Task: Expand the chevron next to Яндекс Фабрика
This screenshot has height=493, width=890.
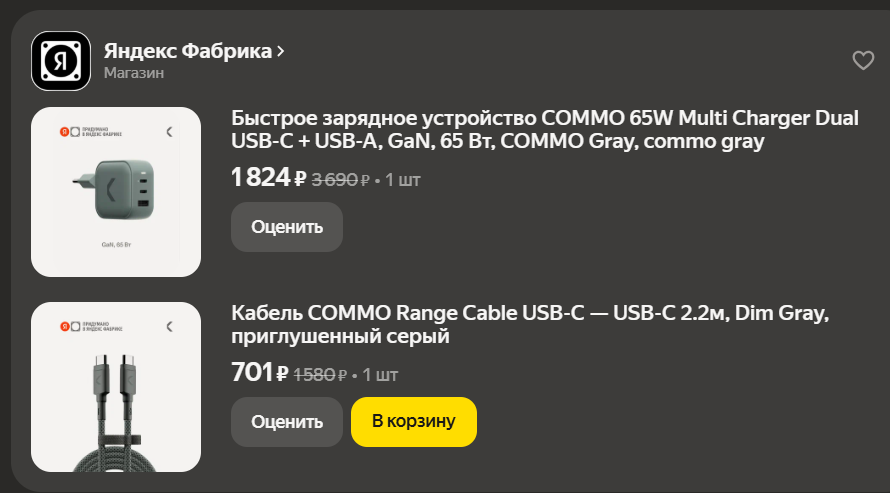Action: [281, 51]
